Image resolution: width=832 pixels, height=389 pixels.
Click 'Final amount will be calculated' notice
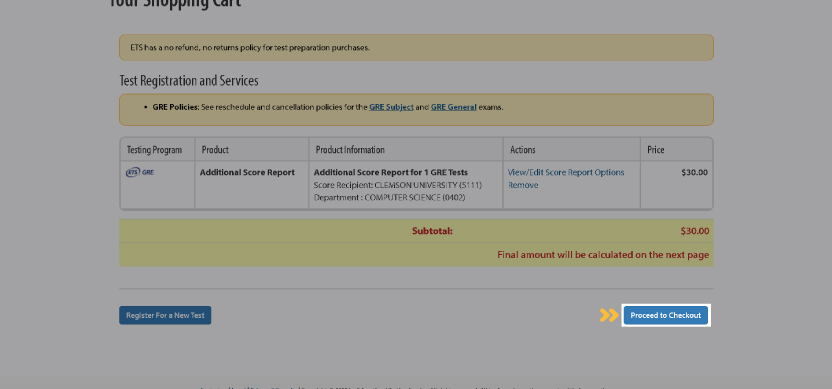(x=603, y=255)
